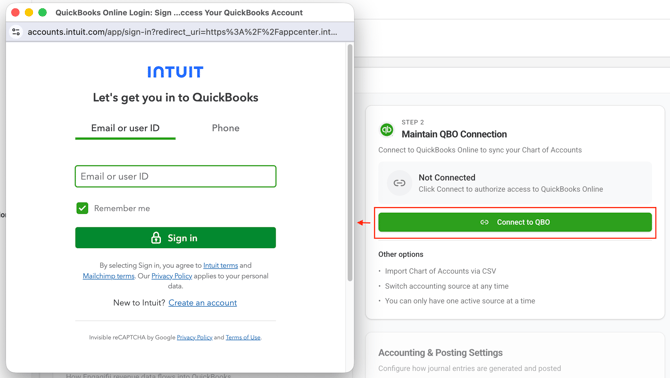The image size is (670, 378).
Task: Click the link icon beside Not Connected
Action: point(399,183)
